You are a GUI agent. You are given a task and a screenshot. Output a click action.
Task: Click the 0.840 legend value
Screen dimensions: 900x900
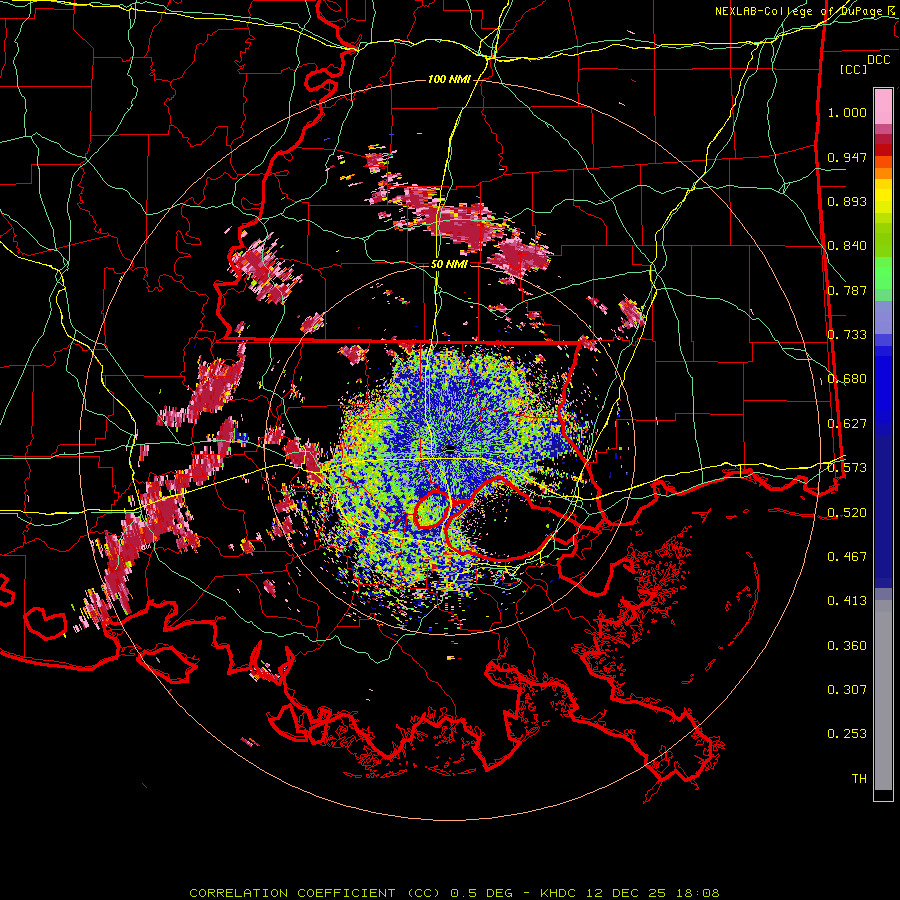click(847, 246)
